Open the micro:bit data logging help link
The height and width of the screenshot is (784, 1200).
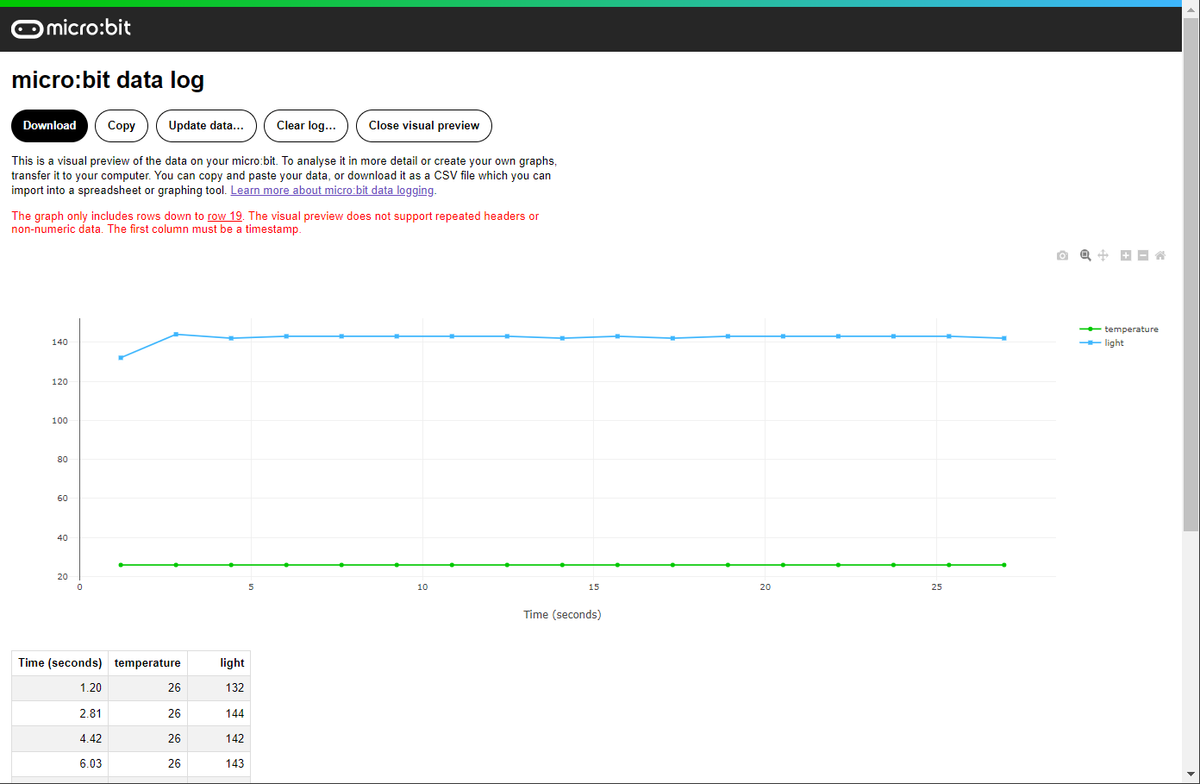pyautogui.click(x=332, y=190)
